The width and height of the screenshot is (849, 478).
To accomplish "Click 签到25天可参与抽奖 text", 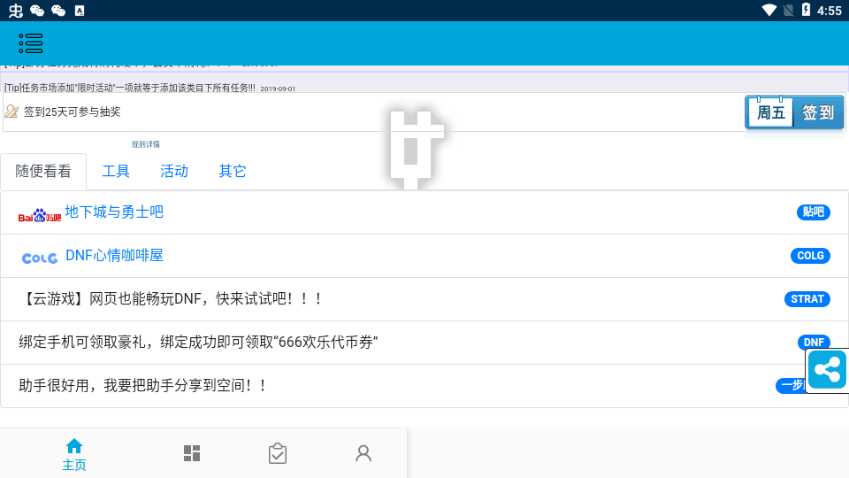I will 72,112.
